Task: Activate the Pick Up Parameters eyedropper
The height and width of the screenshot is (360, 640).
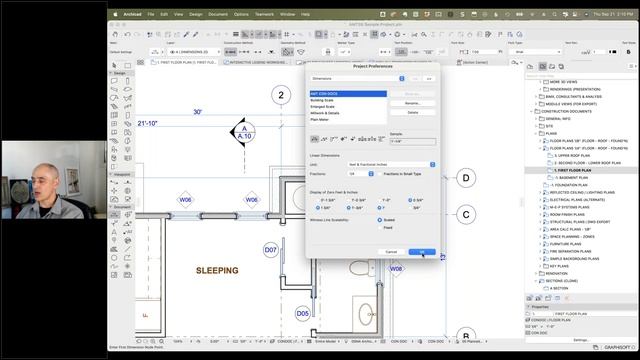Action: [x=187, y=35]
